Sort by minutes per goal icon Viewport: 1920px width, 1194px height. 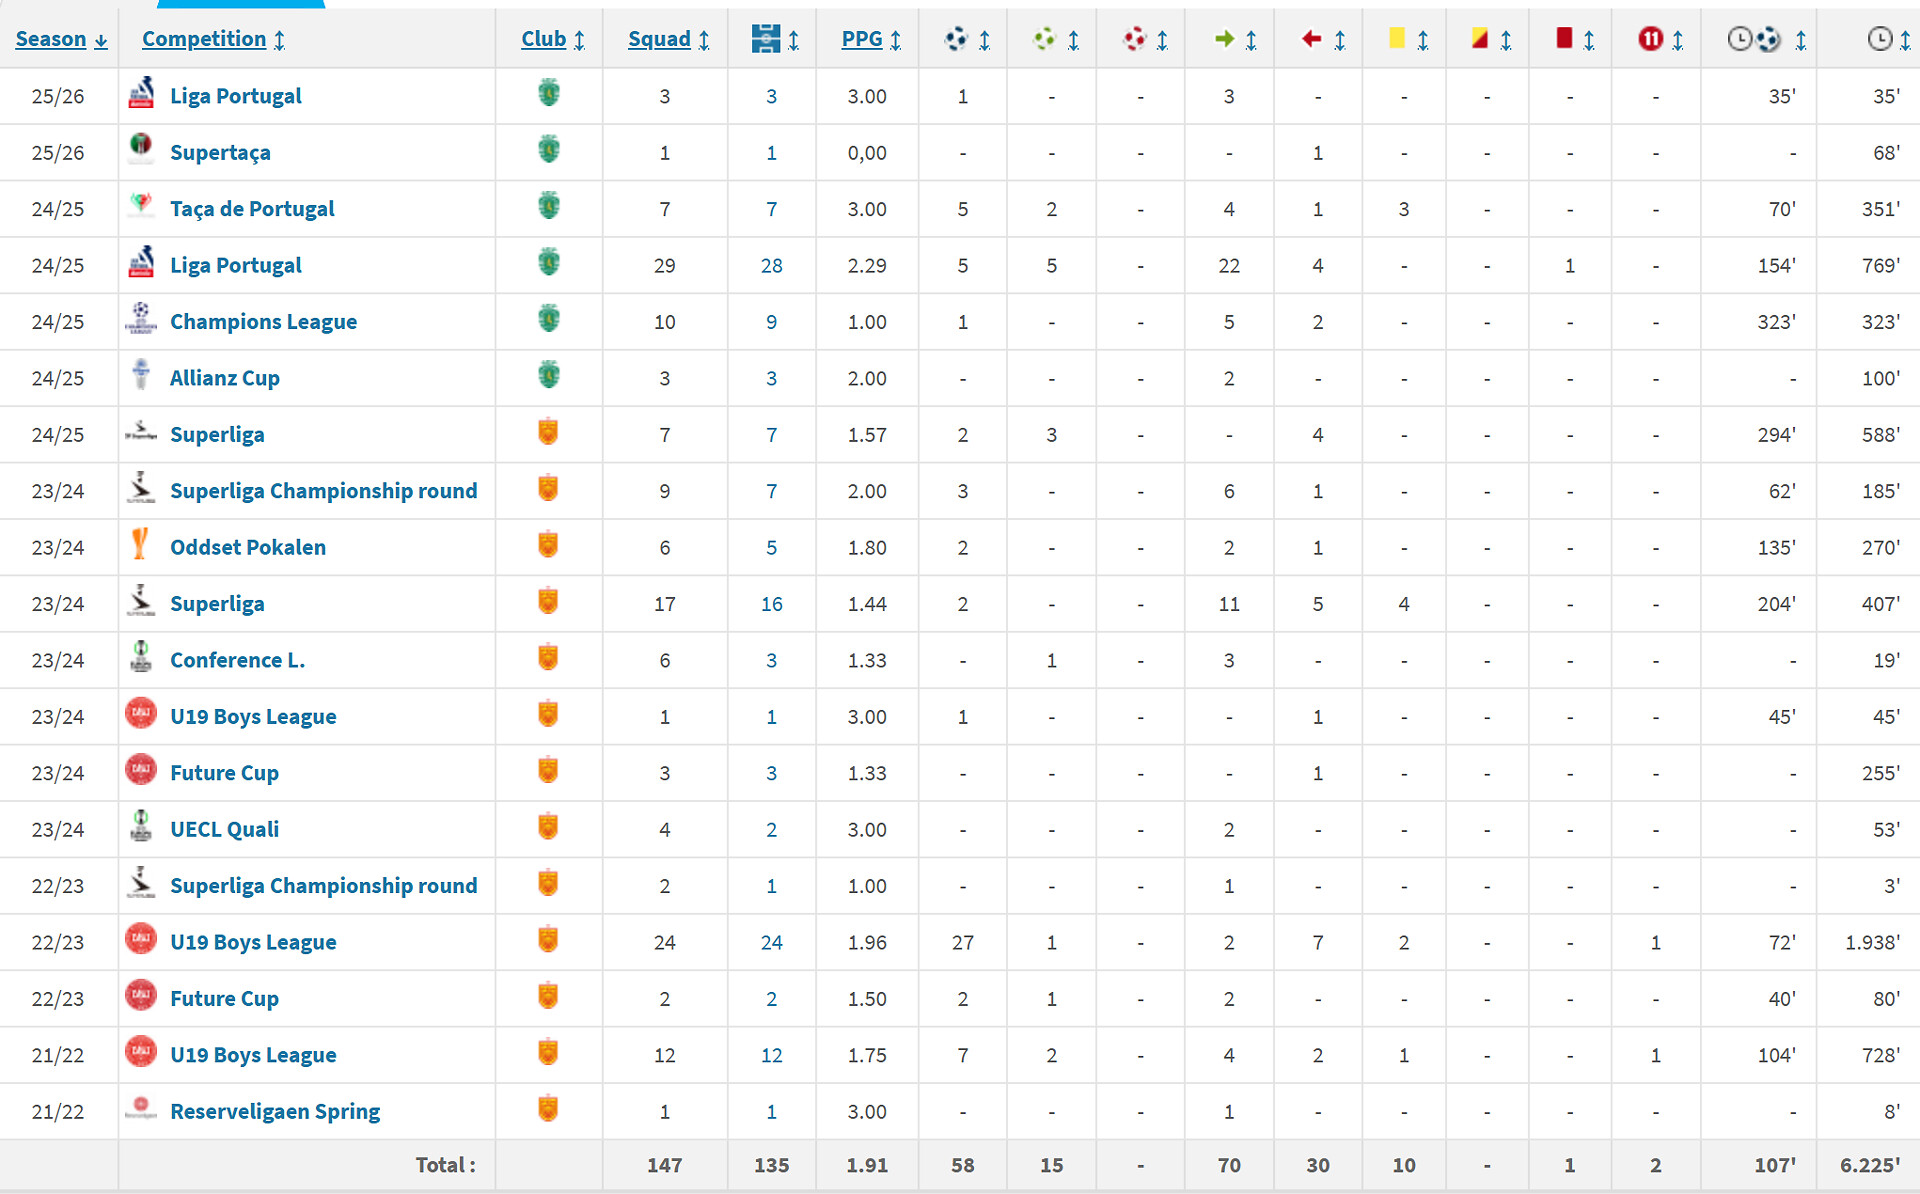pyautogui.click(x=1755, y=39)
